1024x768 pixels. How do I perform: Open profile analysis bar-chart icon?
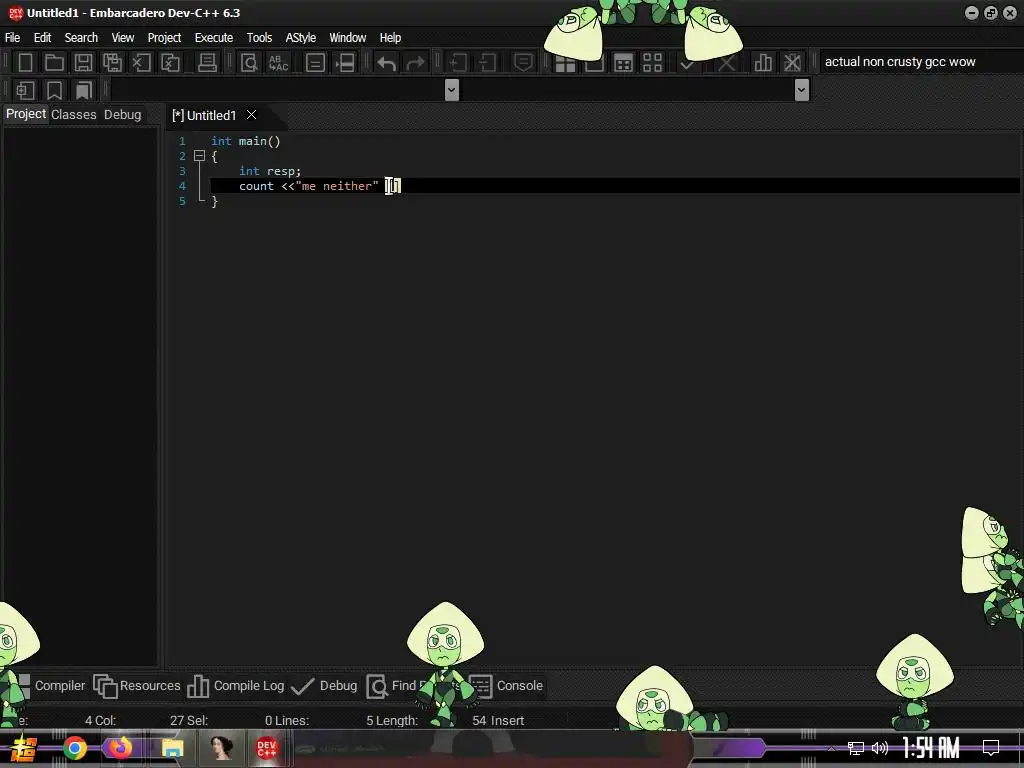[763, 63]
